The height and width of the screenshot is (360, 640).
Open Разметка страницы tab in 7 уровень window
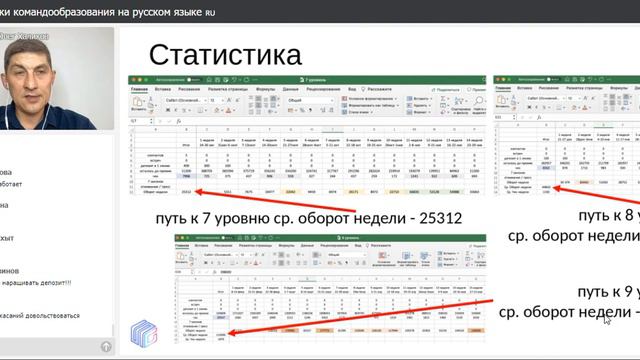click(228, 89)
